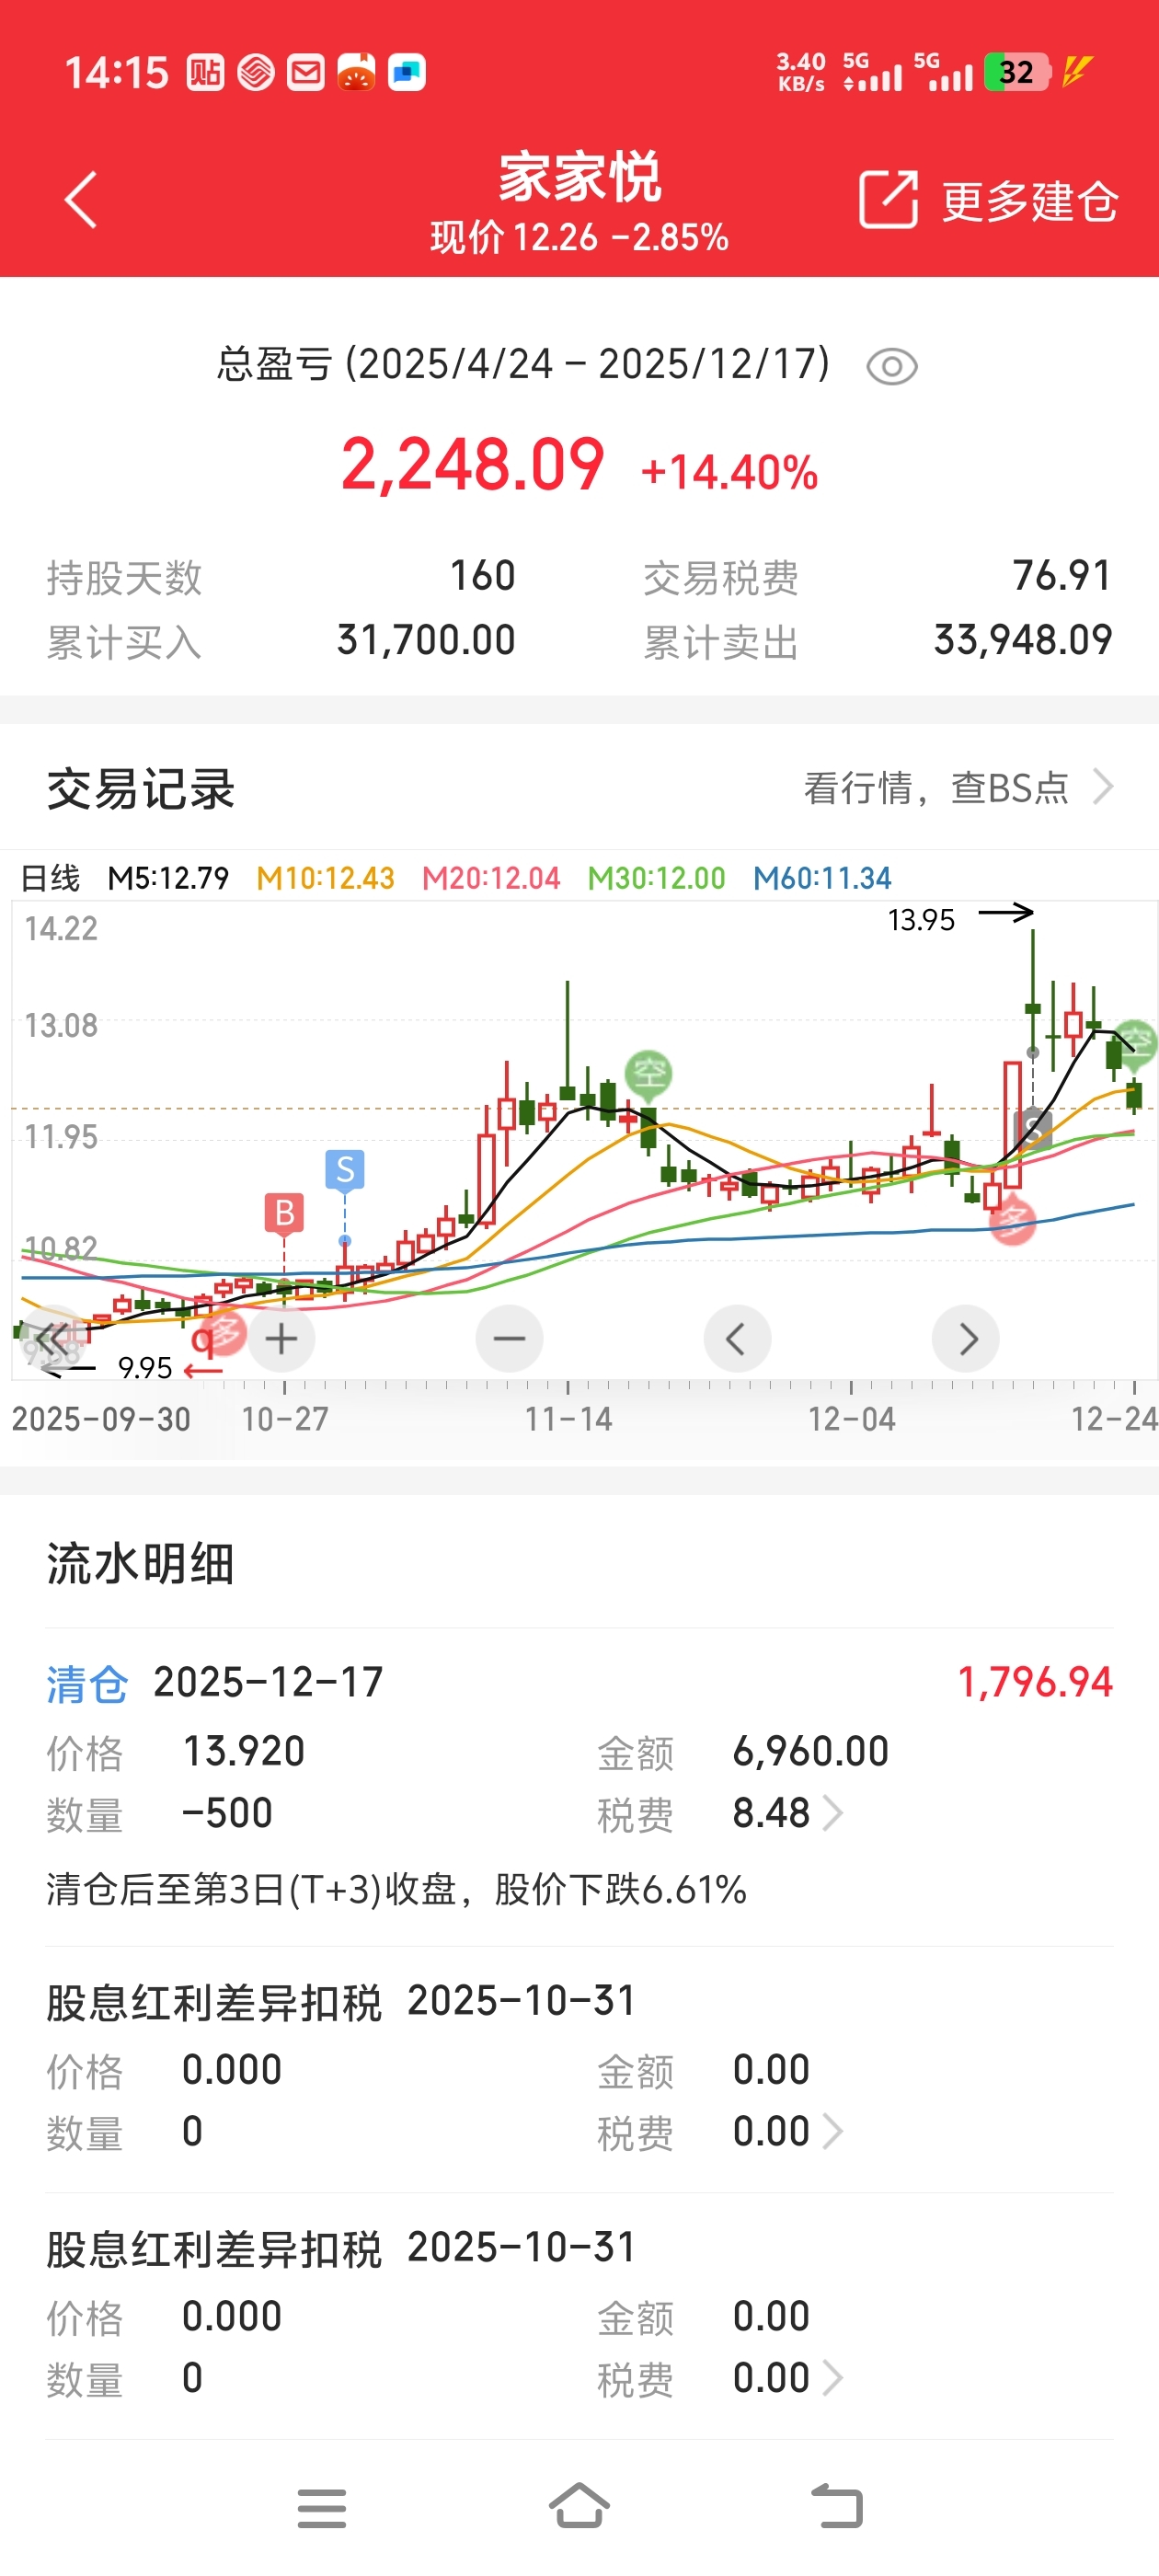Screen dimensions: 1159x2576
Task: Tap the +14.40% return rate
Action: pyautogui.click(x=729, y=472)
